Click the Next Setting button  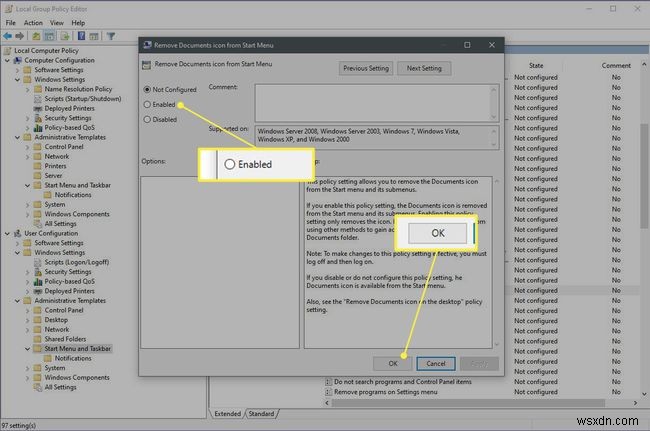424,68
